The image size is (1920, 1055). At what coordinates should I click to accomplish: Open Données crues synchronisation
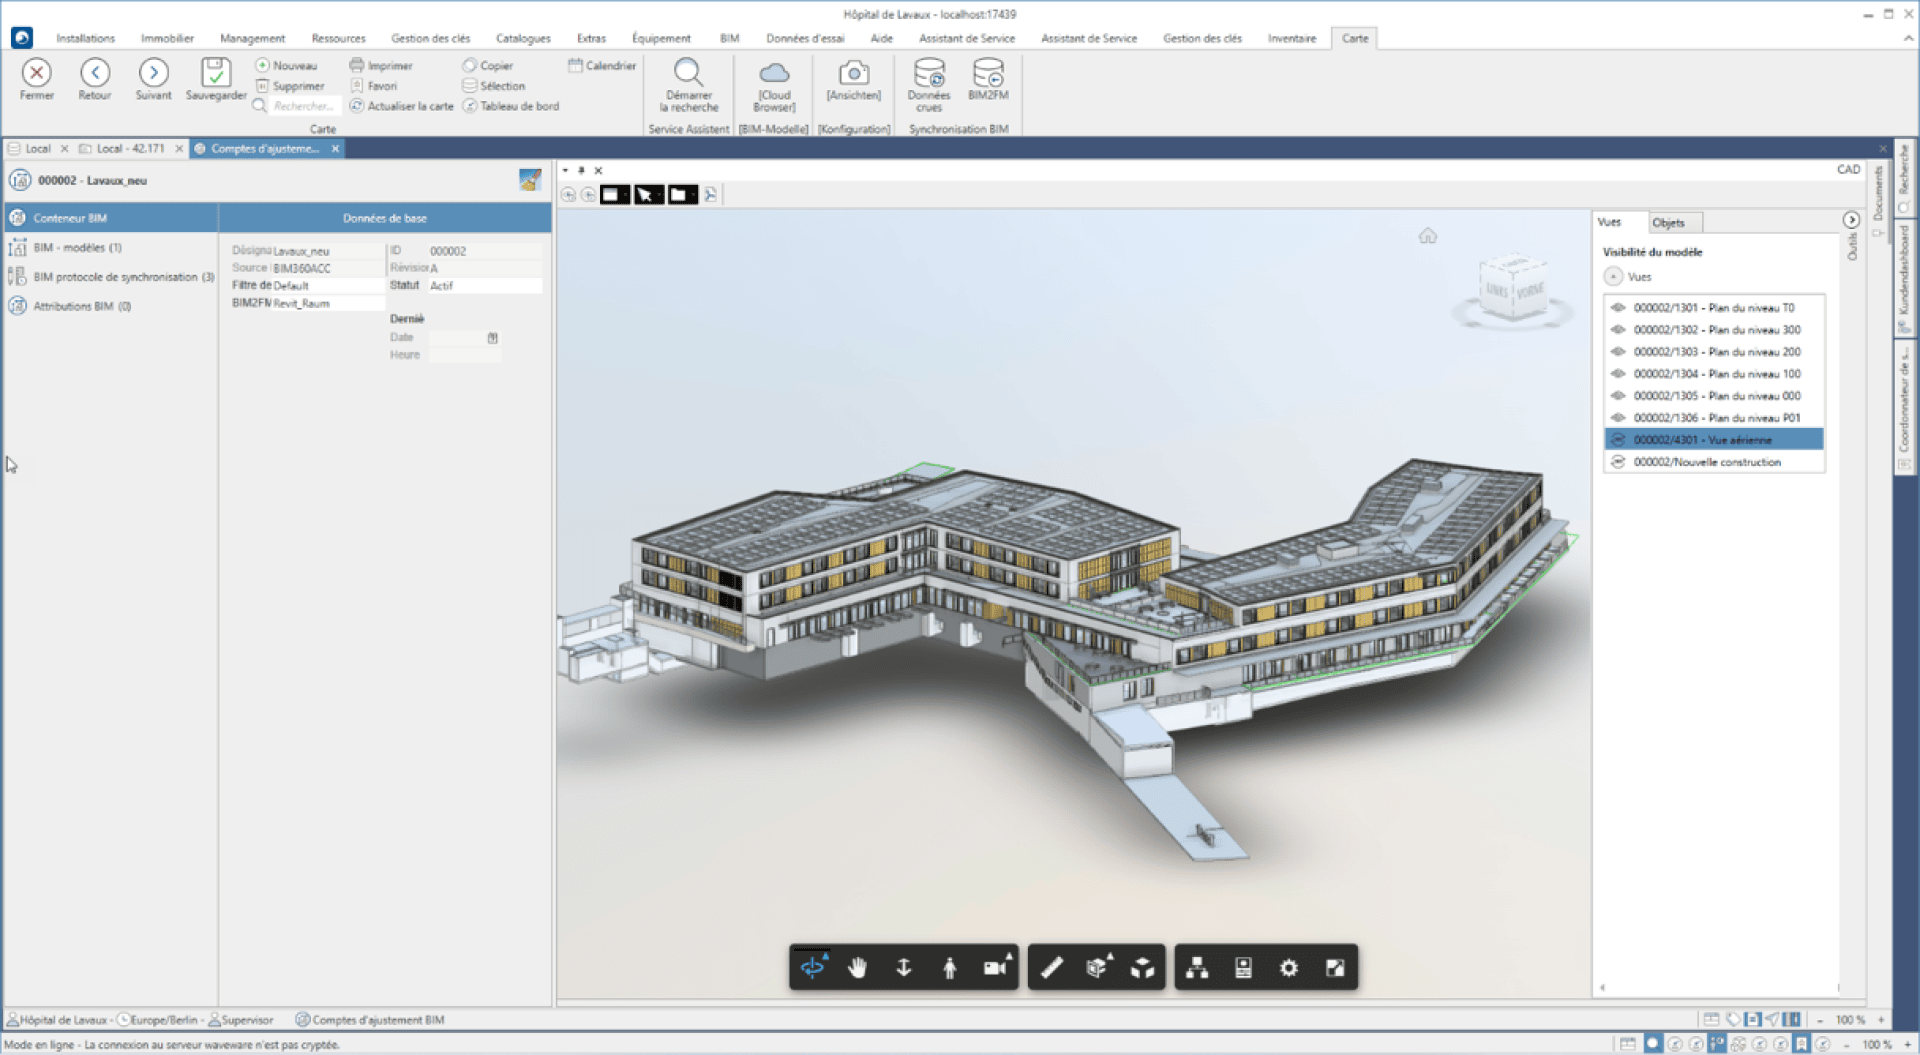(x=929, y=85)
